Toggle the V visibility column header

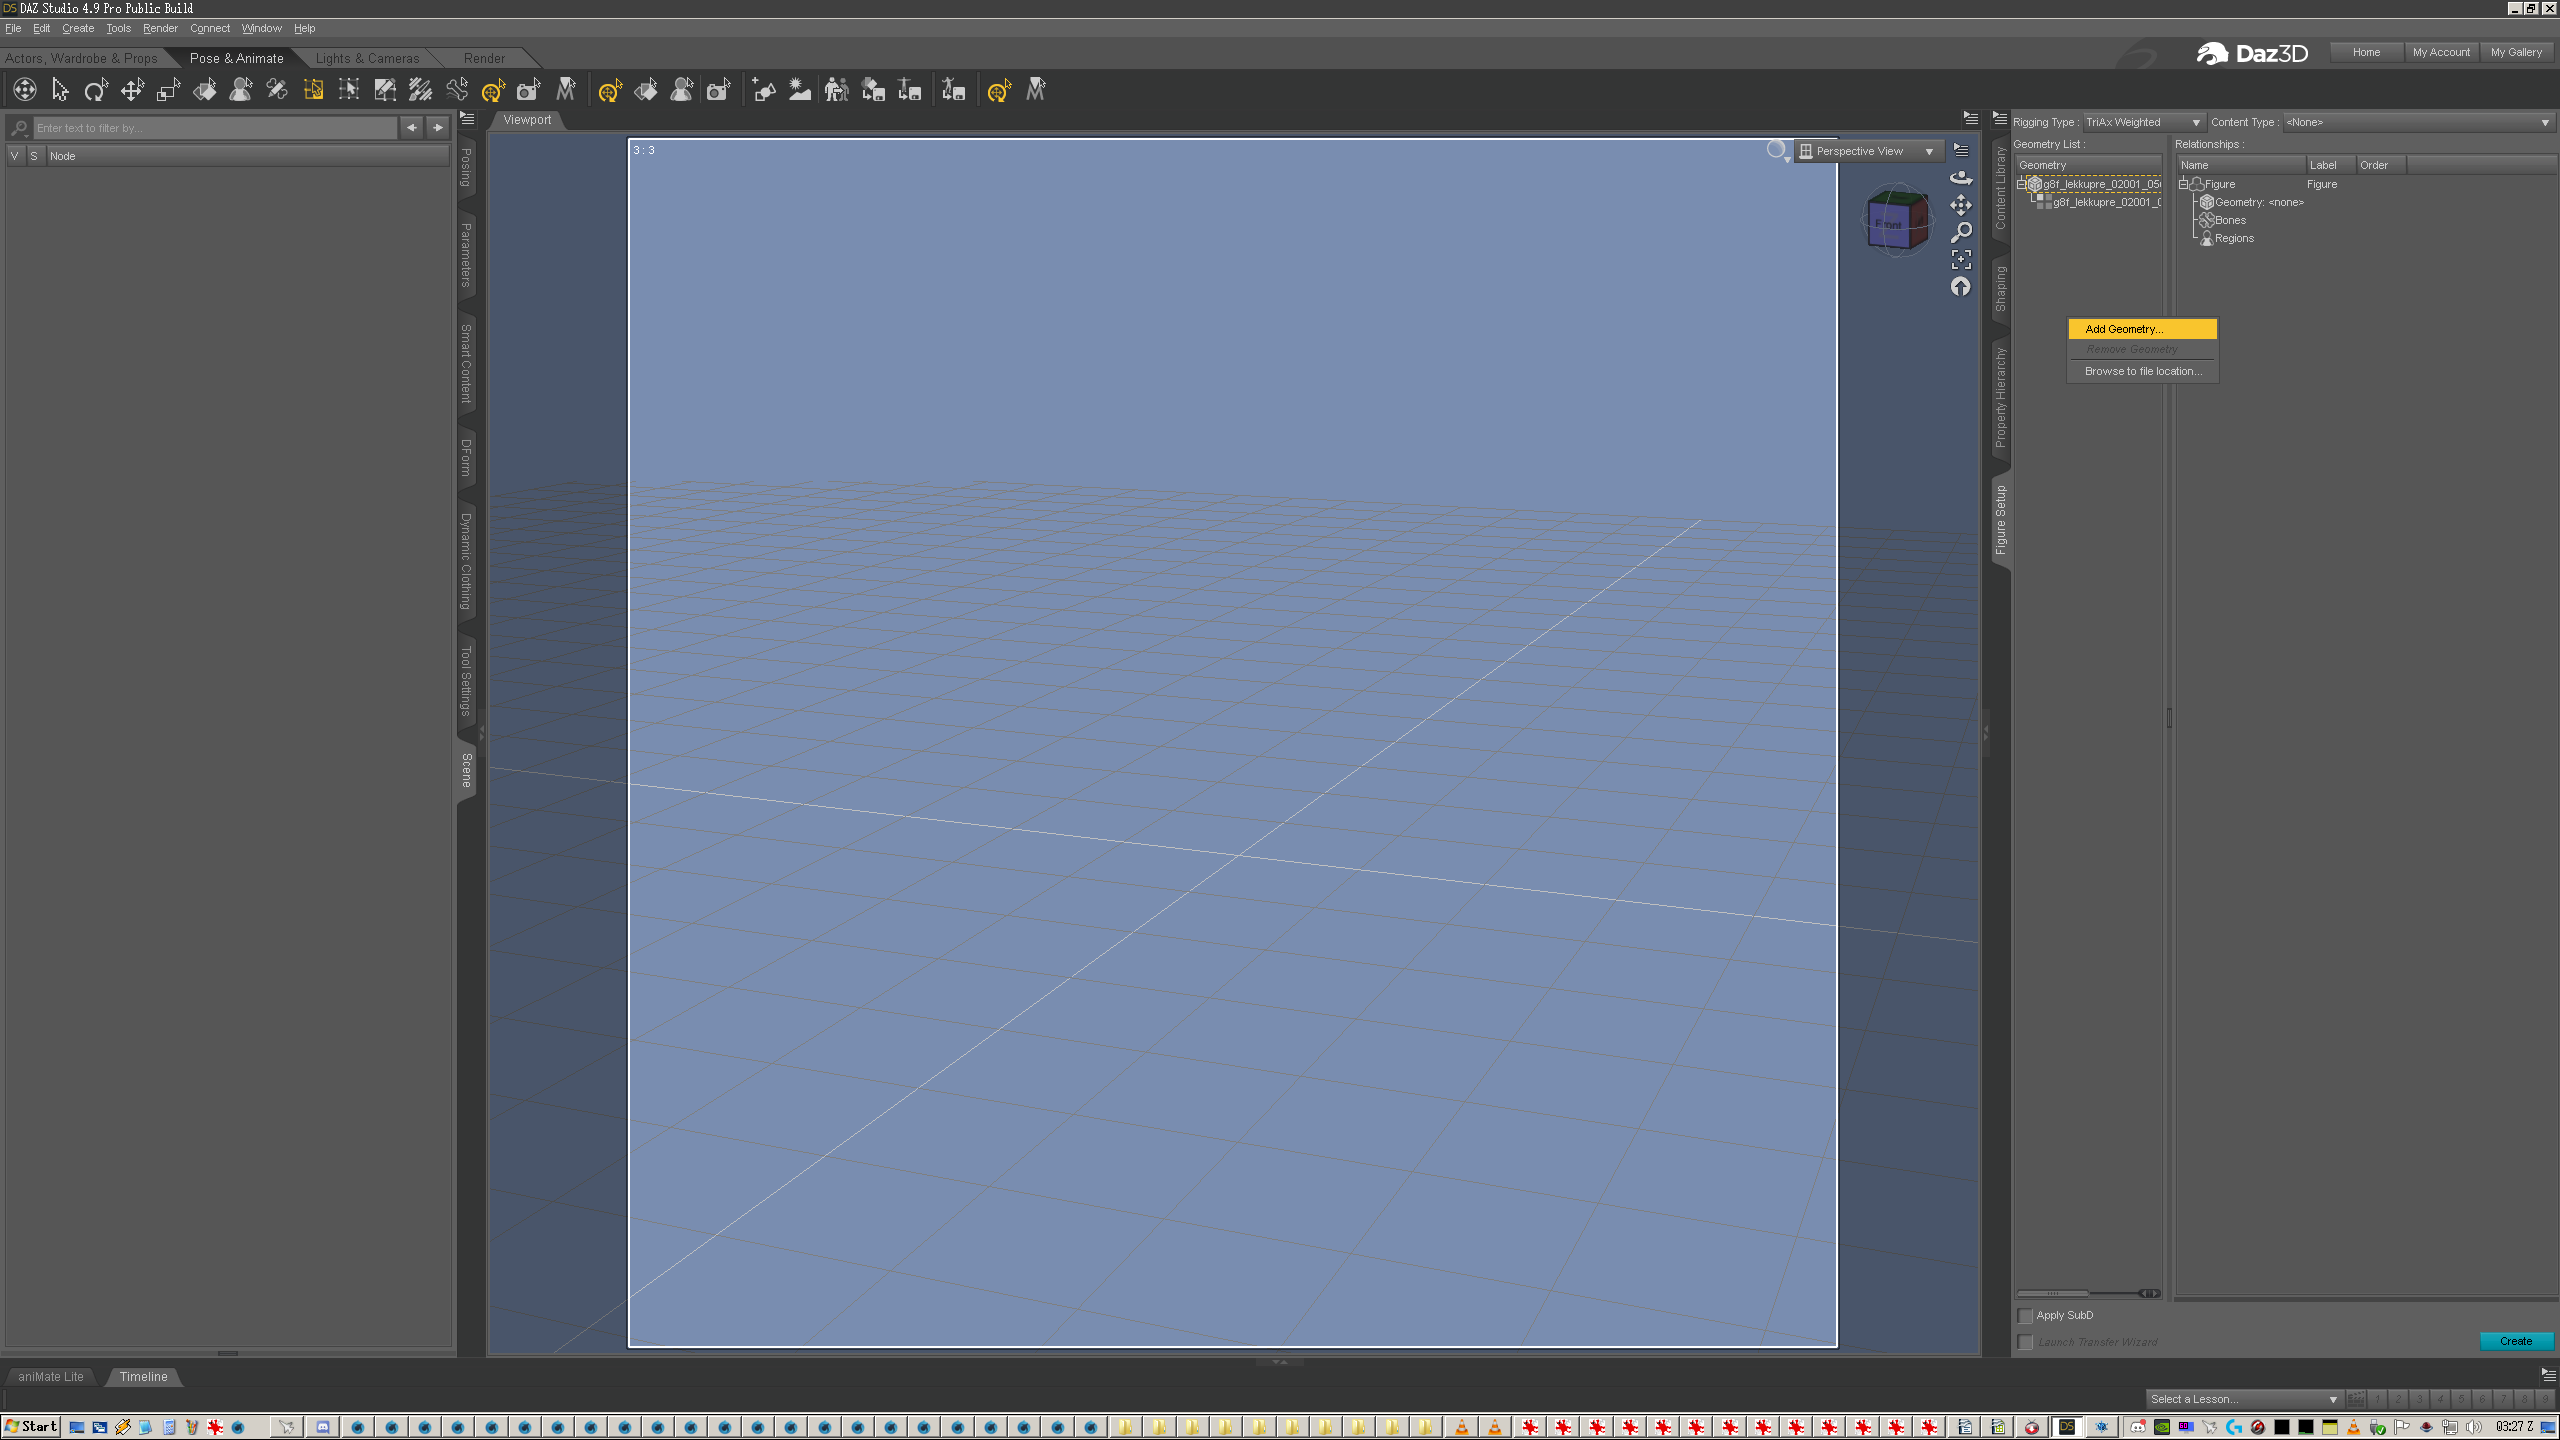pyautogui.click(x=15, y=156)
